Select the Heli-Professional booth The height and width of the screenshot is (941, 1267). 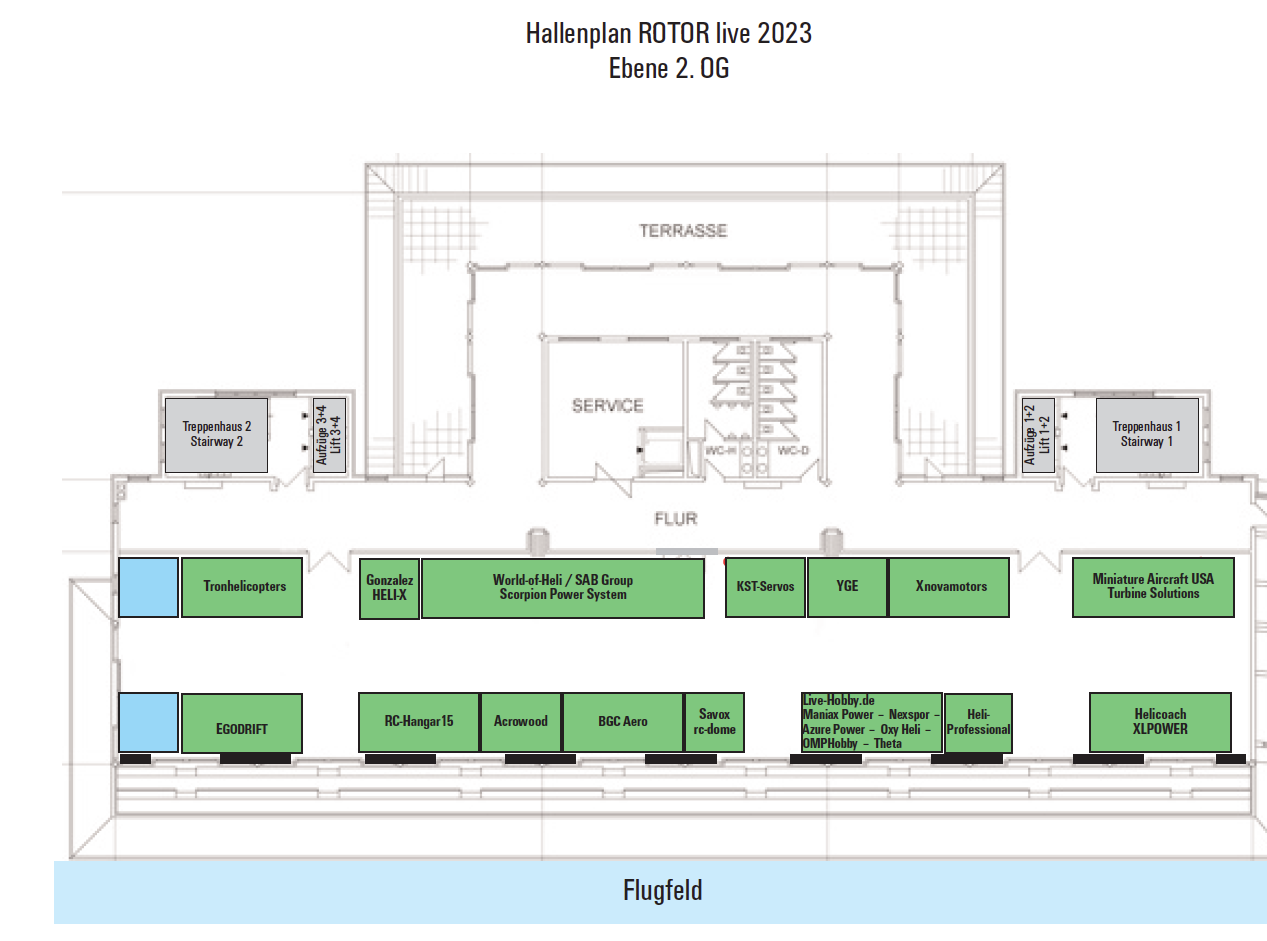click(978, 723)
